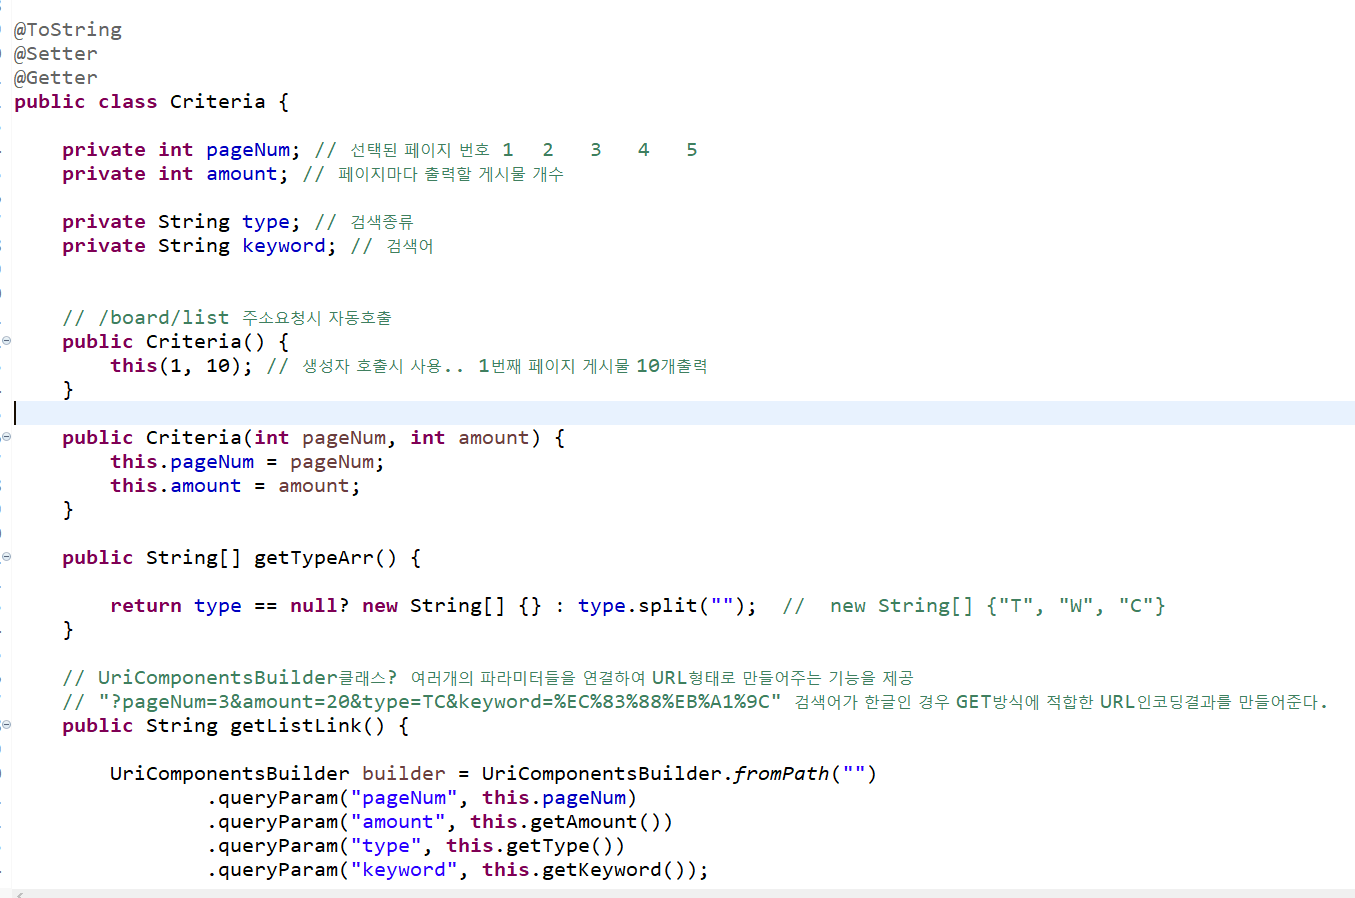1355x898 pixels.
Task: Select the pageNum field declaration name
Action: [x=248, y=150]
